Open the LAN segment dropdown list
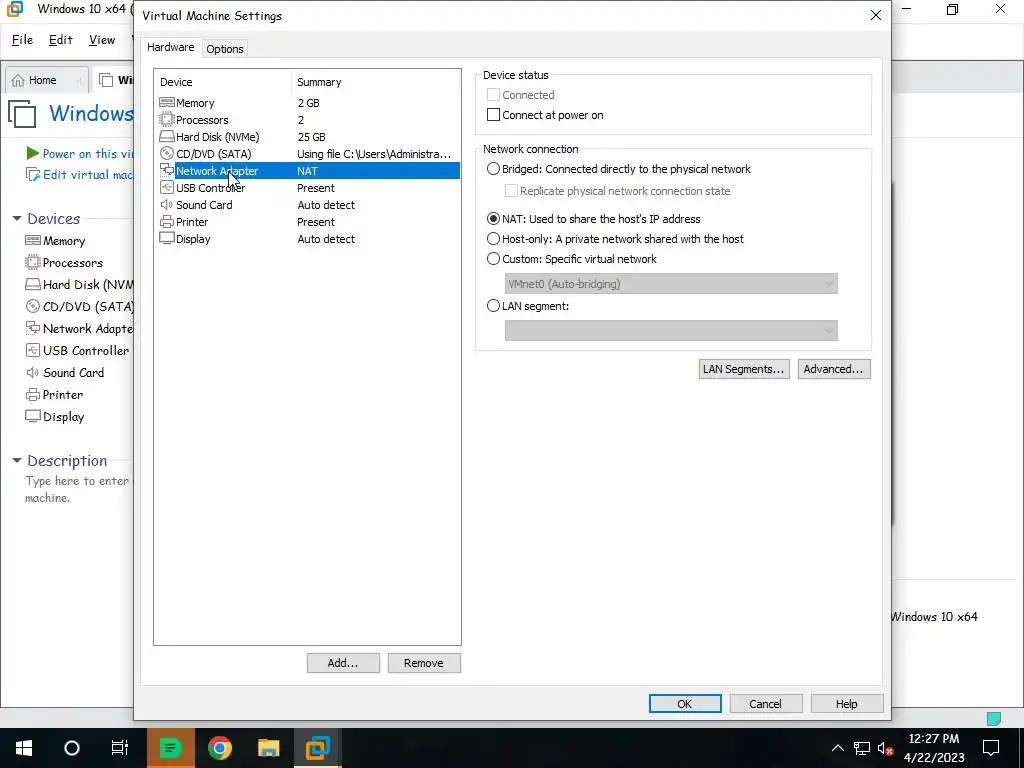Screen dimensions: 1024x768 pos(671,330)
